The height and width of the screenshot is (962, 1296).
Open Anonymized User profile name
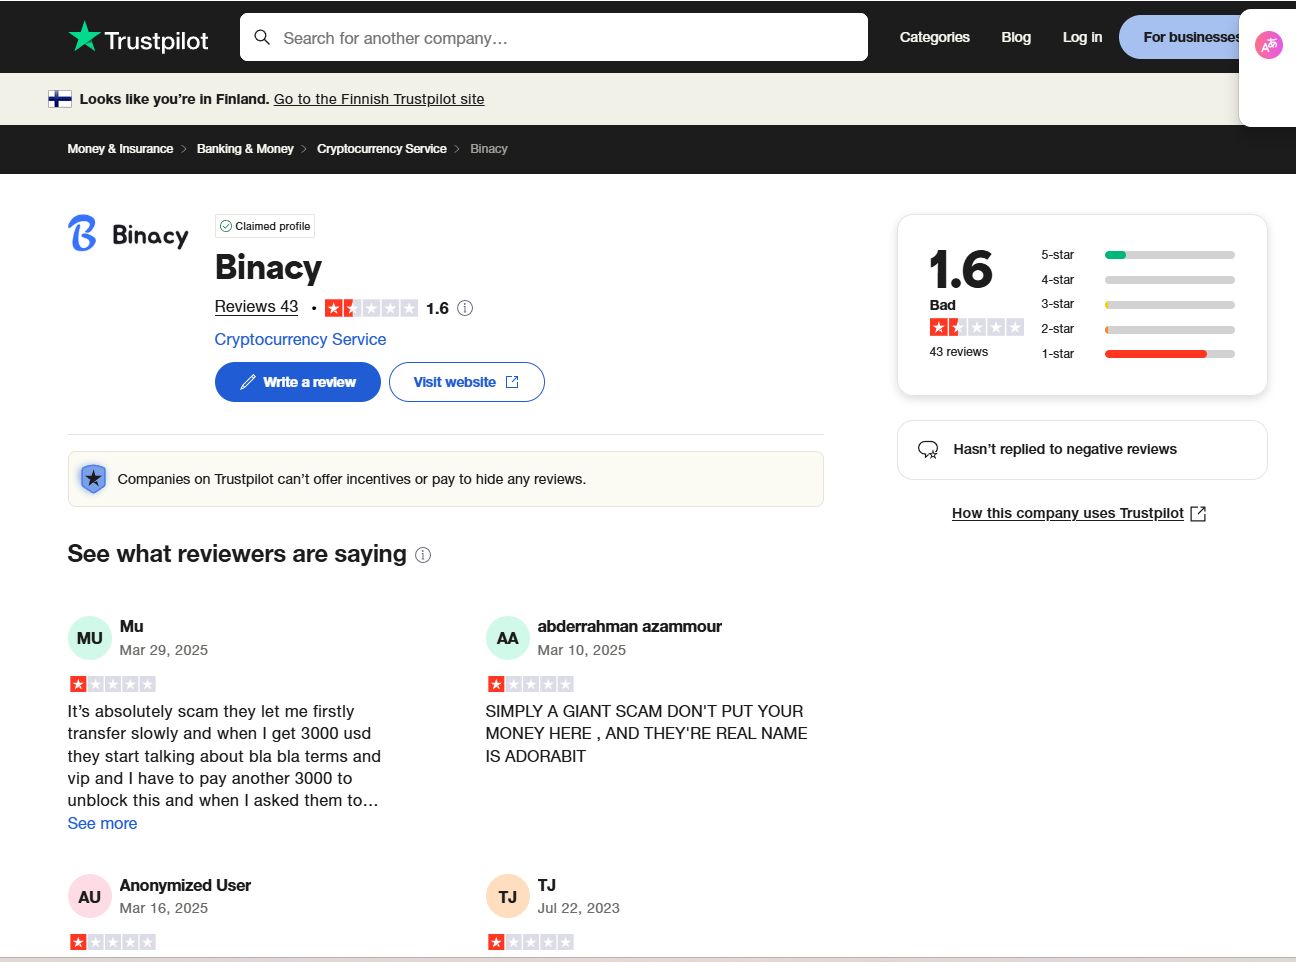(x=185, y=885)
